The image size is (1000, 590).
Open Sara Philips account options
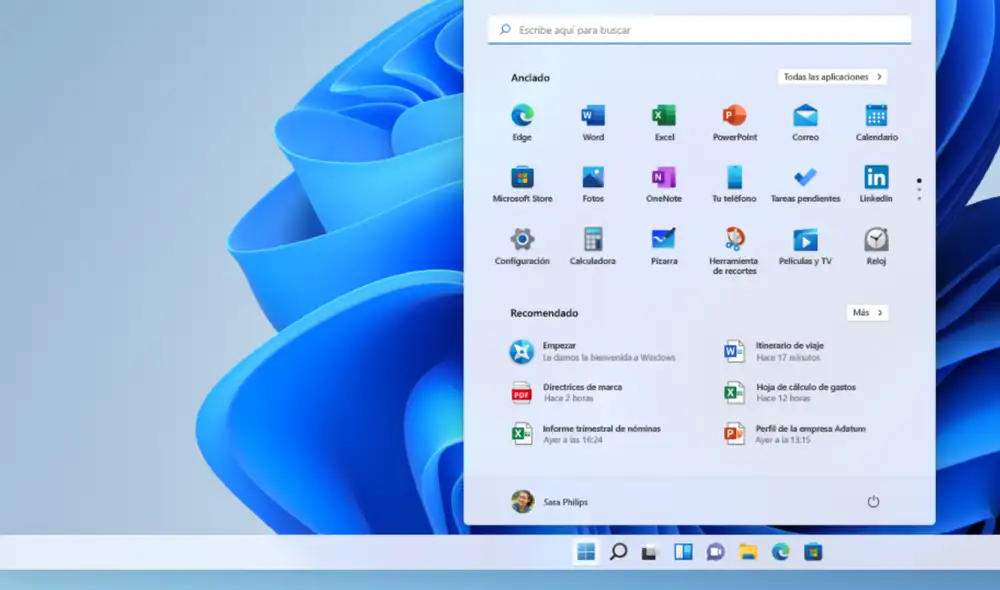coord(553,503)
